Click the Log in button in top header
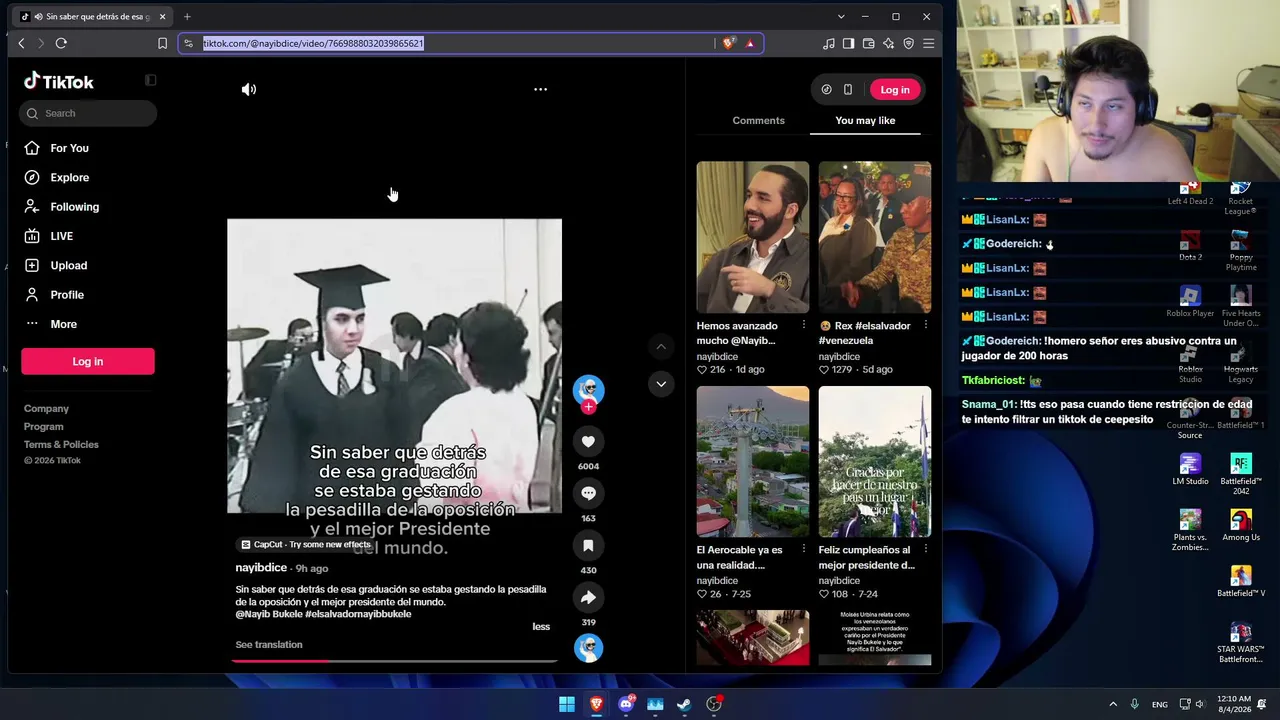 point(895,90)
